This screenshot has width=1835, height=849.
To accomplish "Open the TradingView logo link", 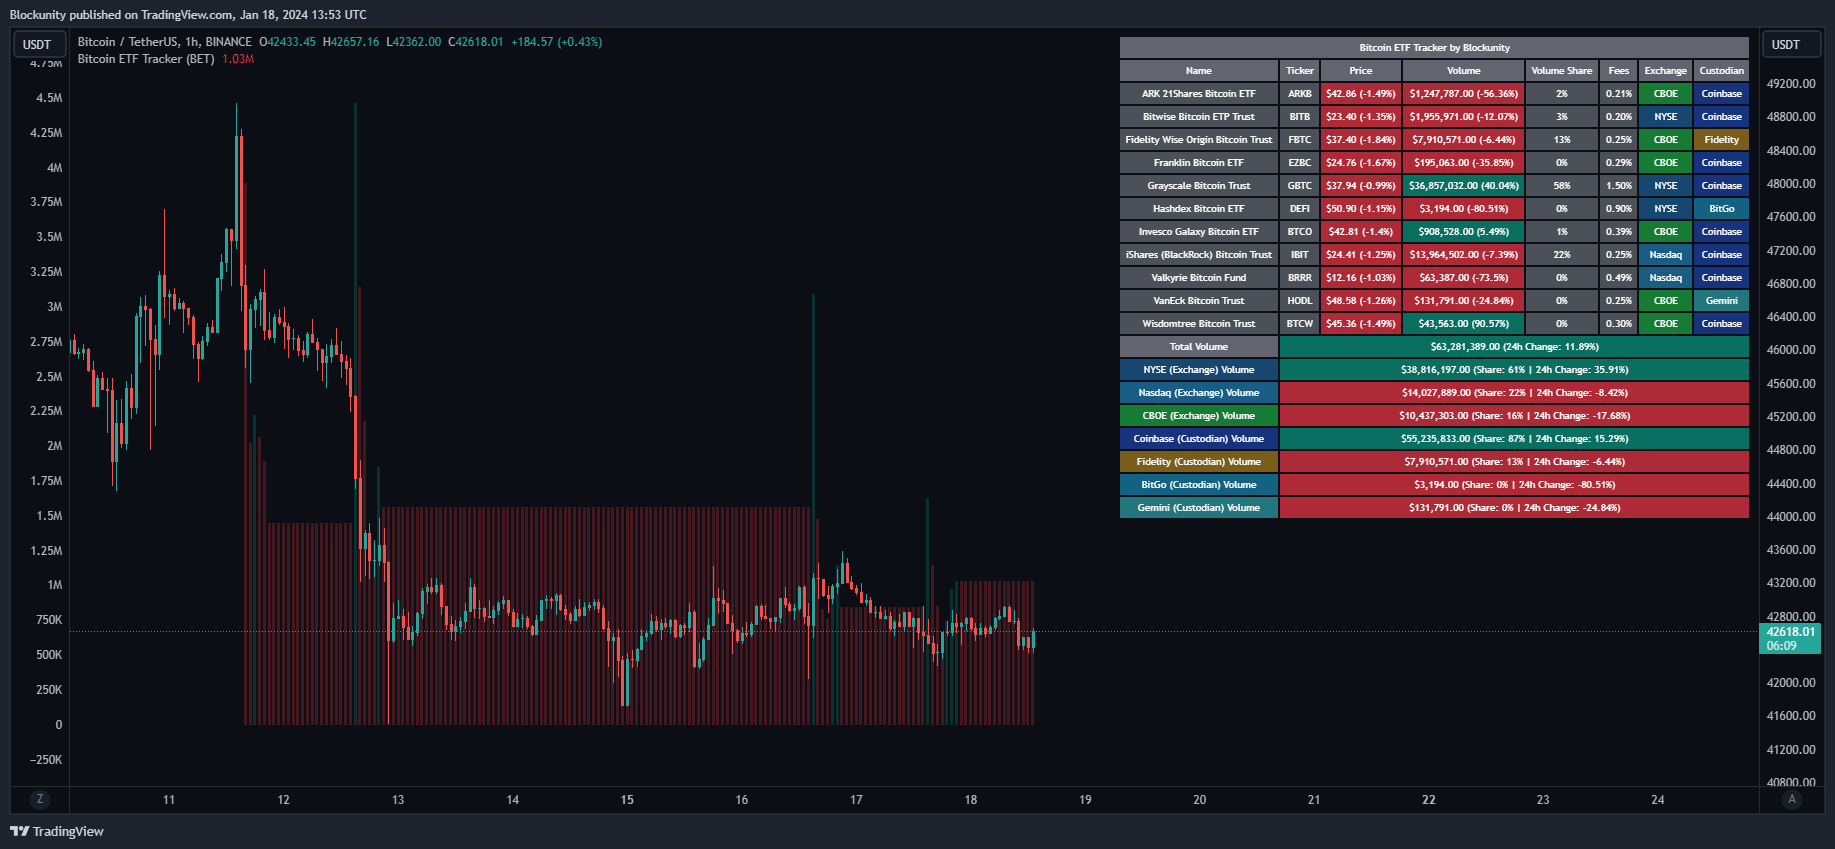I will pos(57,831).
